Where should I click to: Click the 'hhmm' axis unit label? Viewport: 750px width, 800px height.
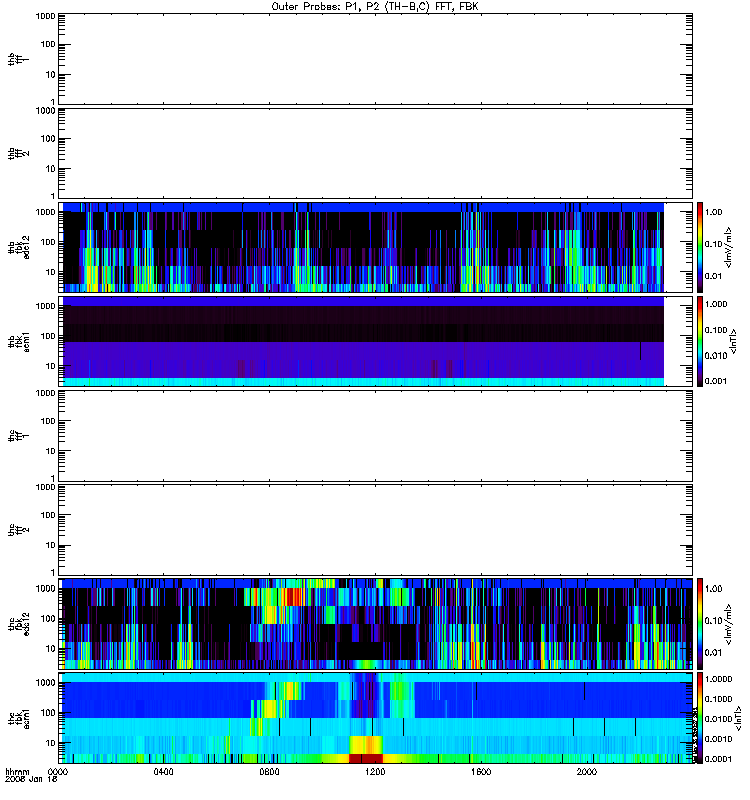pyautogui.click(x=18, y=772)
